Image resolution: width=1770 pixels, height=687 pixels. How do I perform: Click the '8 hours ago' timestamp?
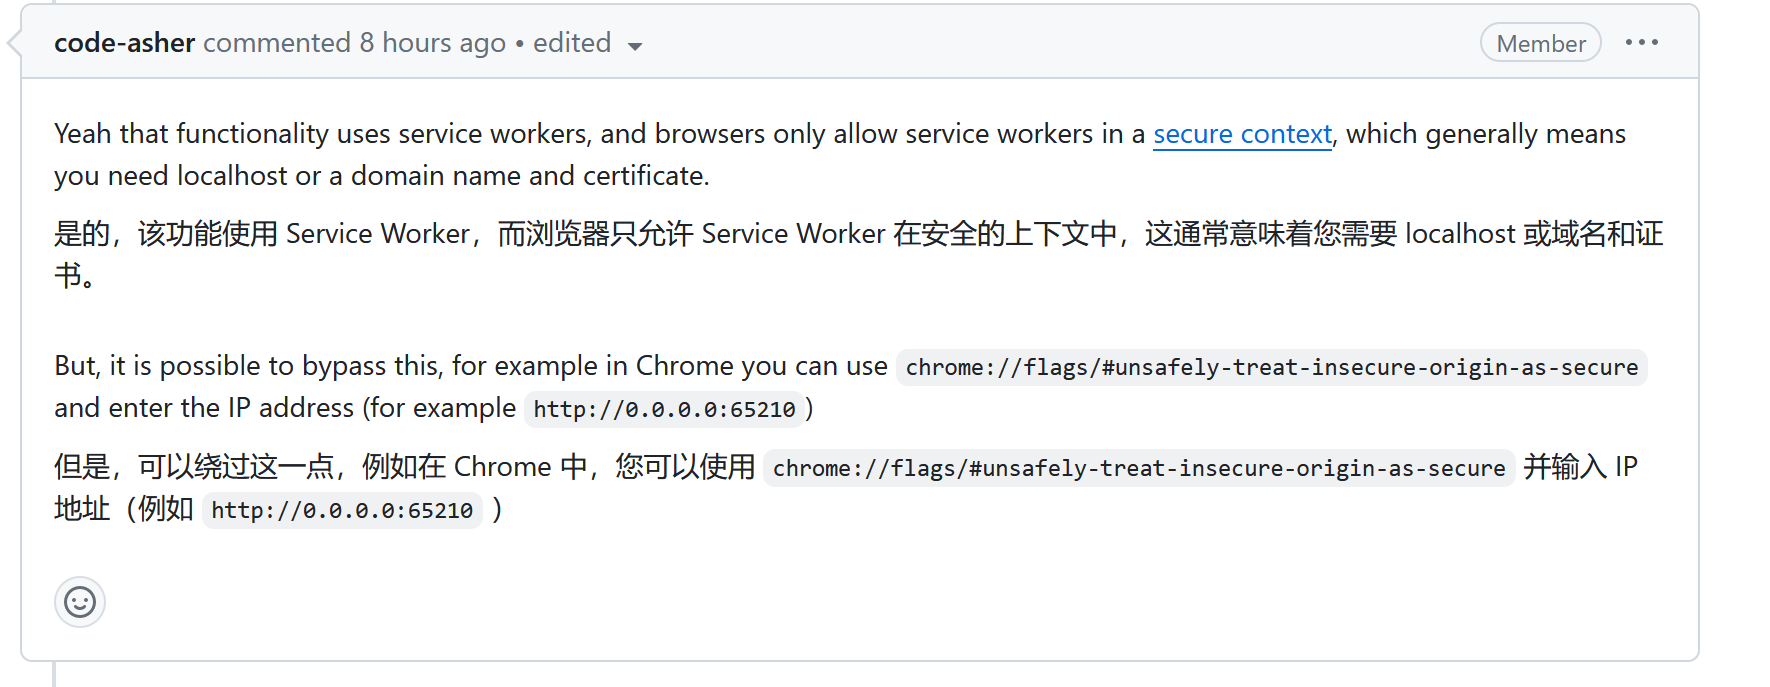432,43
